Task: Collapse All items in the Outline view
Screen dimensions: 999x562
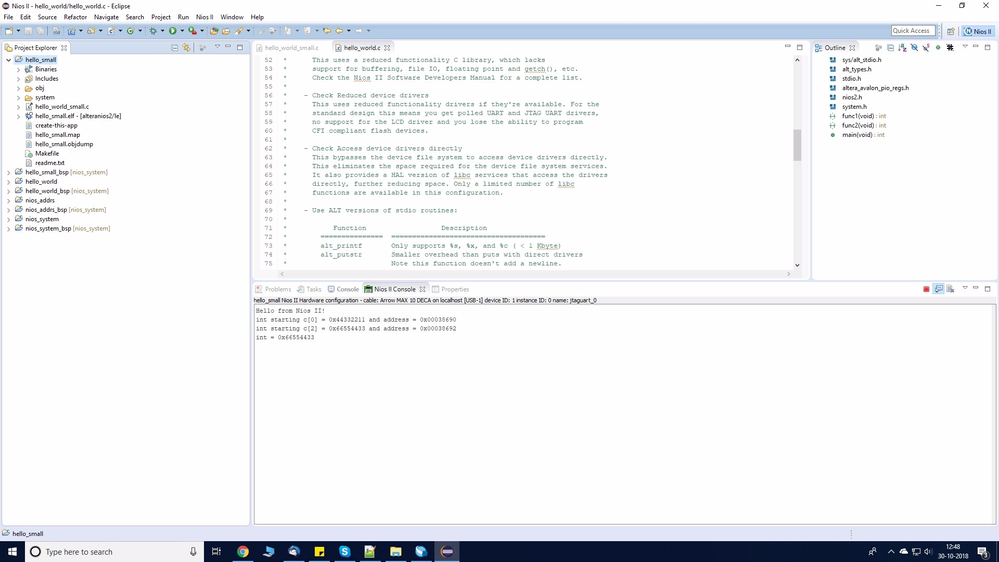Action: pos(890,48)
